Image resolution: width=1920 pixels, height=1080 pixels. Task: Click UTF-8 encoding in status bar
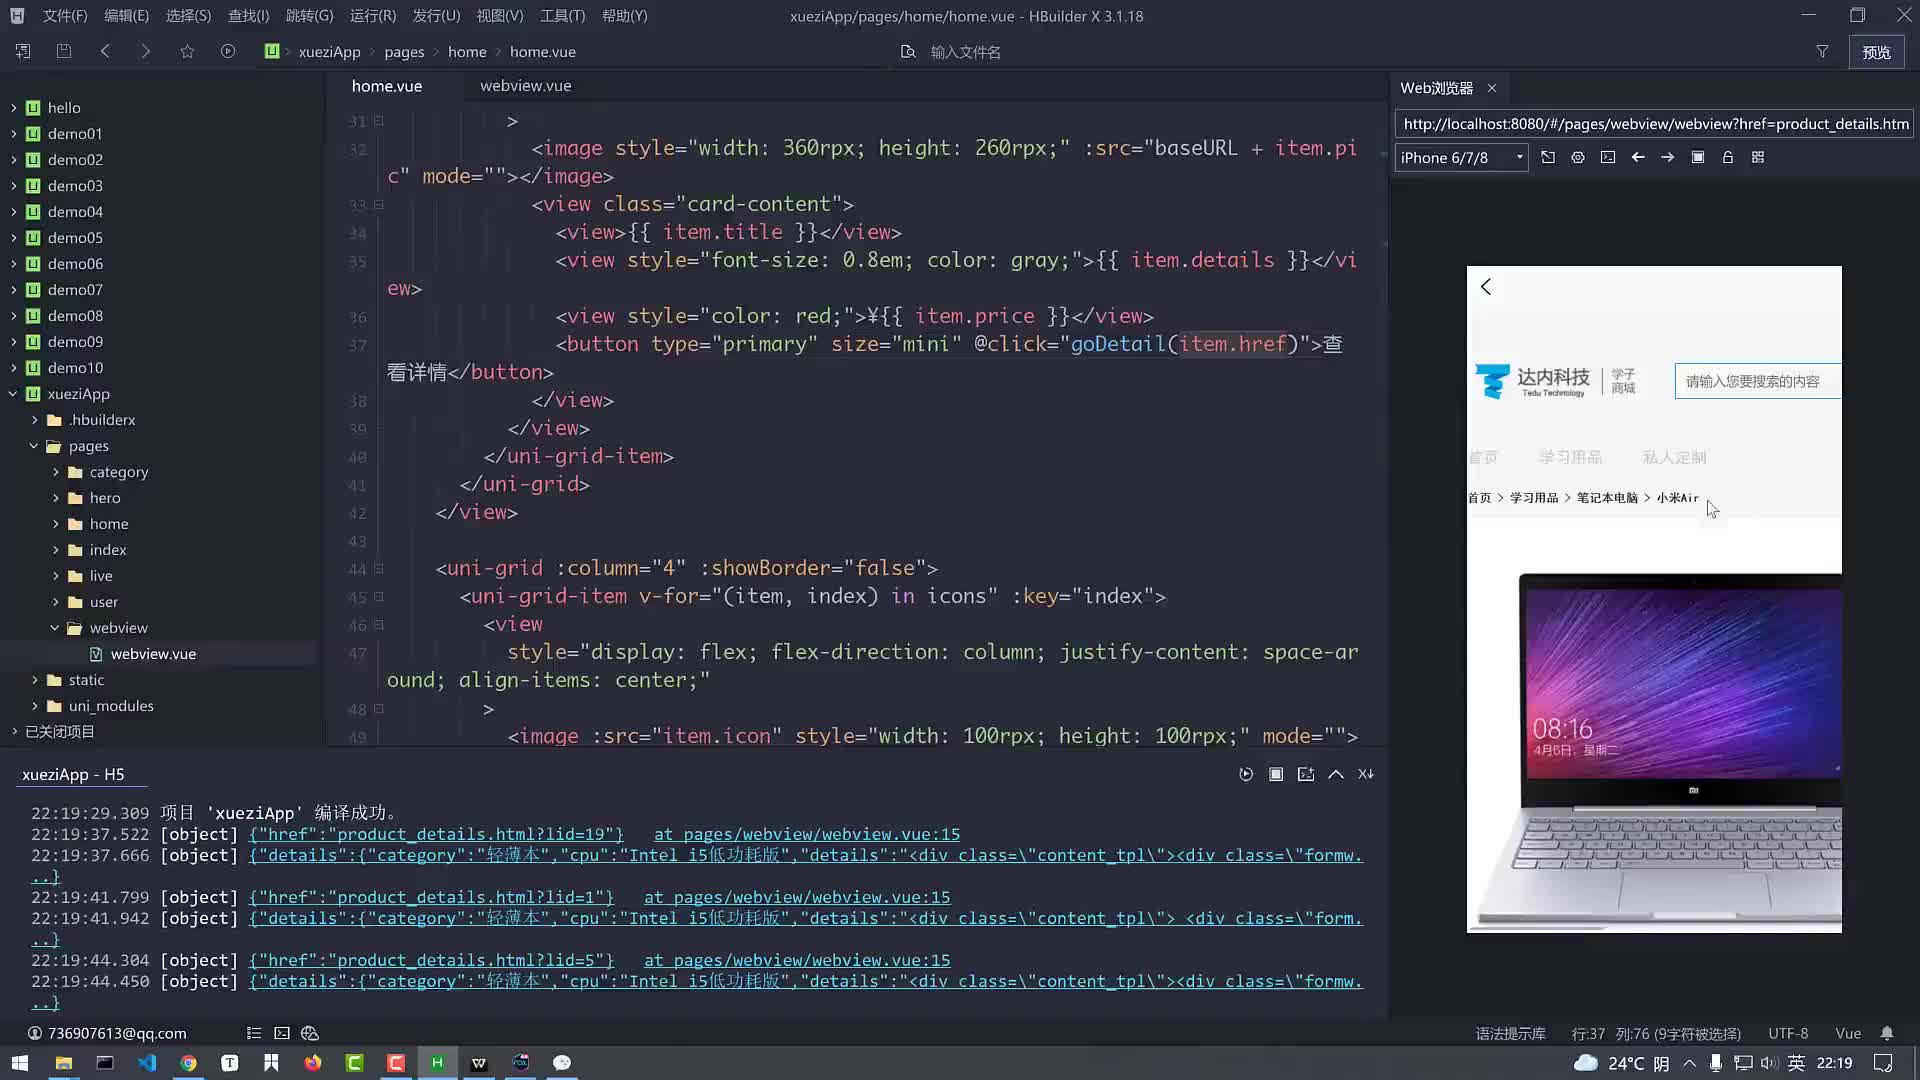(x=1788, y=1034)
